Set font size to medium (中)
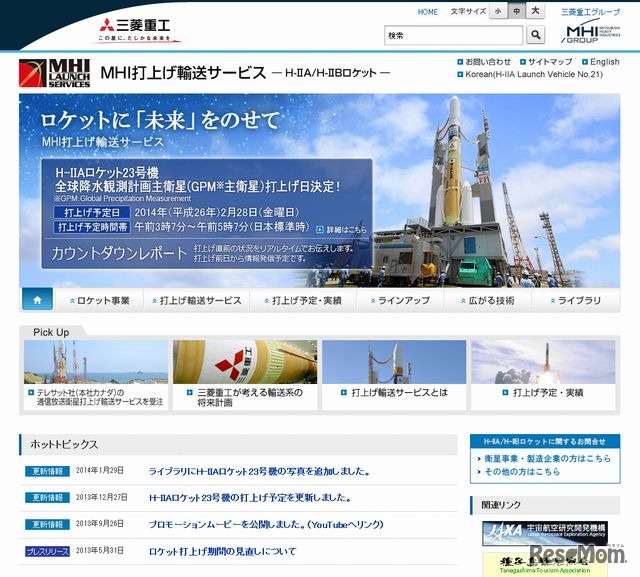The image size is (640, 577). (x=517, y=12)
